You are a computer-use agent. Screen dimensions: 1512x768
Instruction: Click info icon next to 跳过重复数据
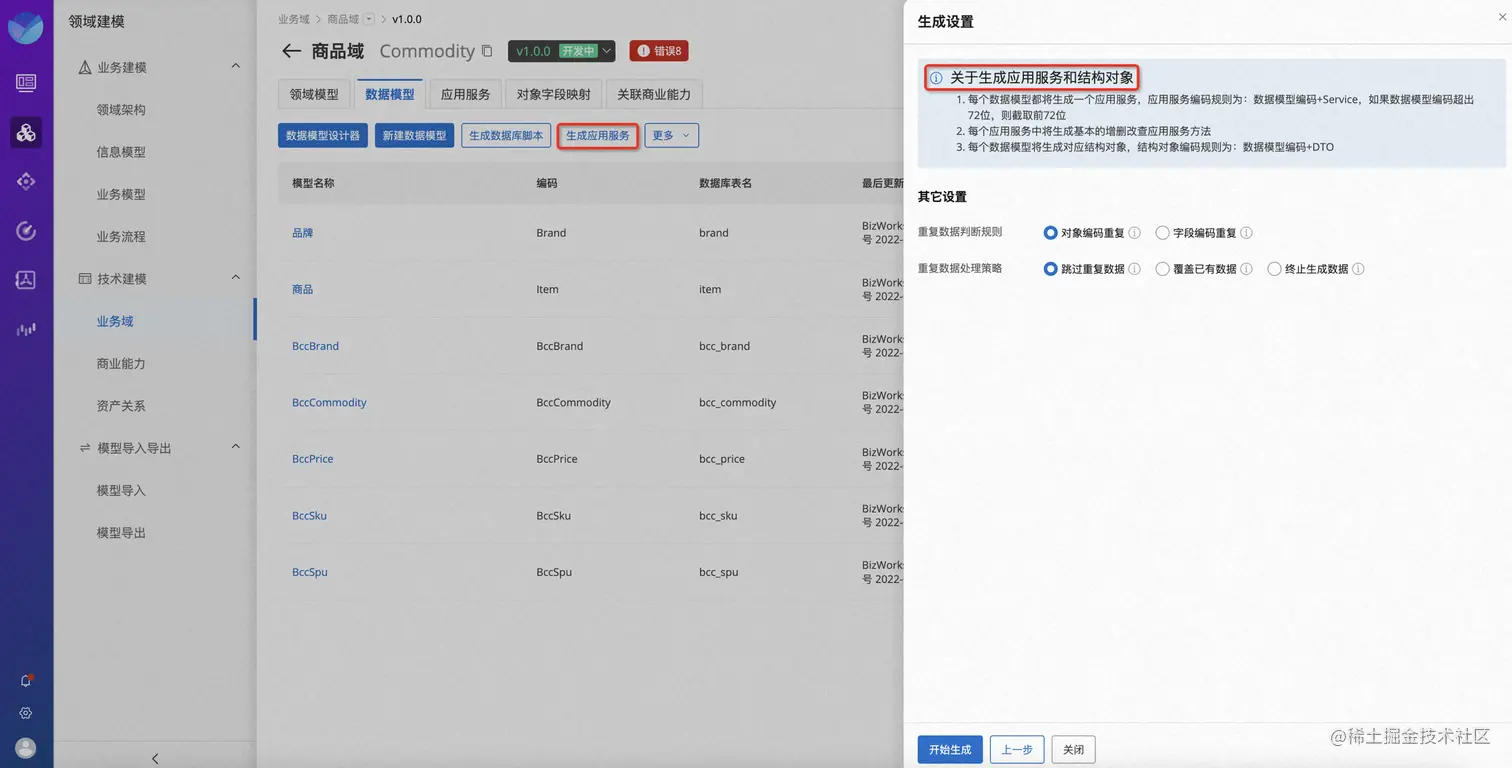point(1135,269)
